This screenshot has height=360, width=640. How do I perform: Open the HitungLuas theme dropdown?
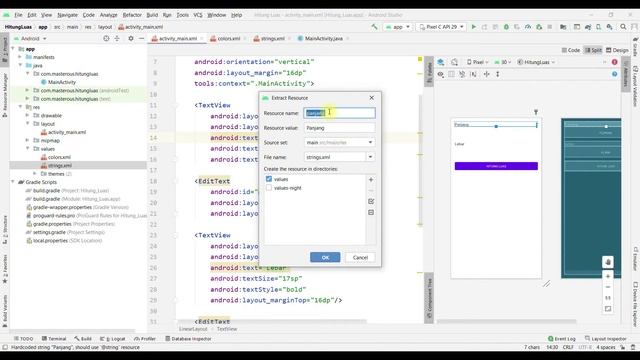pyautogui.click(x=536, y=62)
